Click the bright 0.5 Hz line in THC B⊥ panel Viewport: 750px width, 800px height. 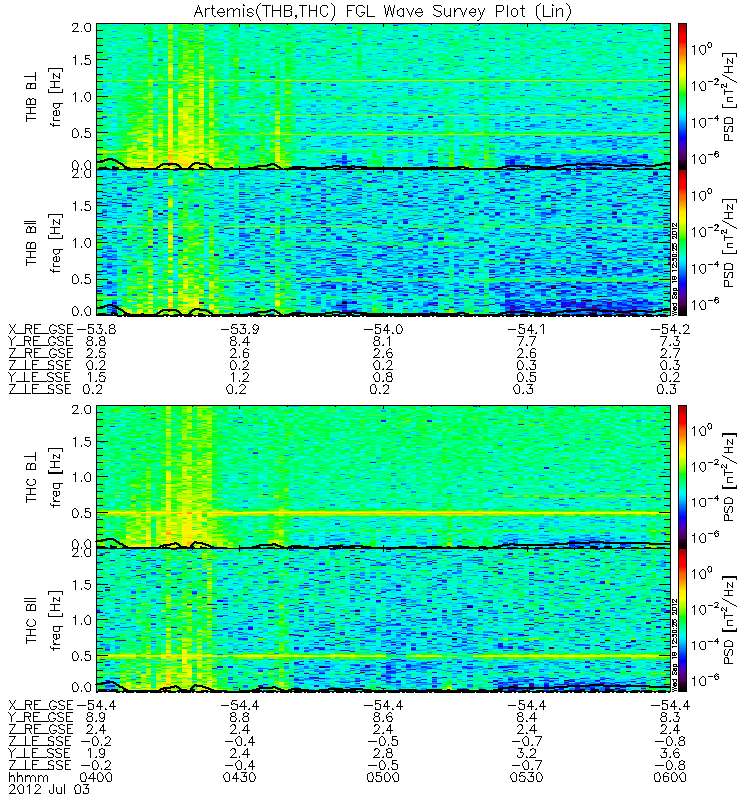click(x=384, y=513)
